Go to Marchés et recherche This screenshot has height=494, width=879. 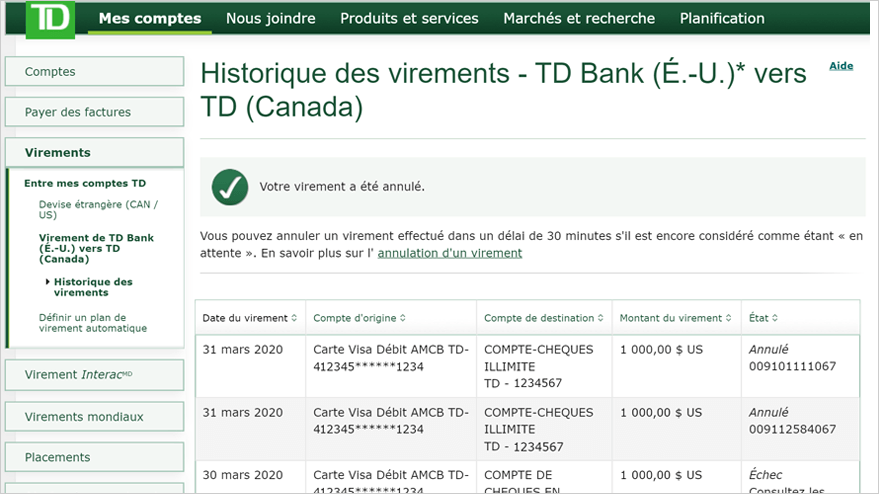(579, 18)
